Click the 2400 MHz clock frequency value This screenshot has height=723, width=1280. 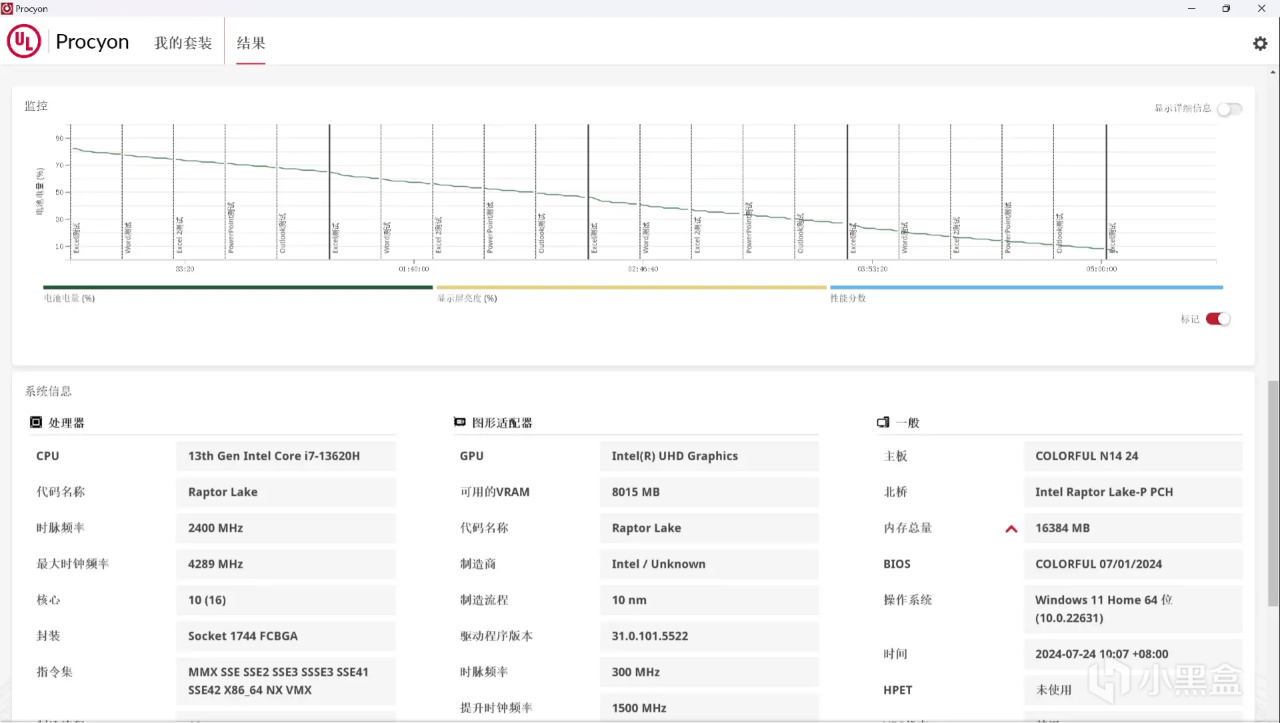tap(286, 528)
